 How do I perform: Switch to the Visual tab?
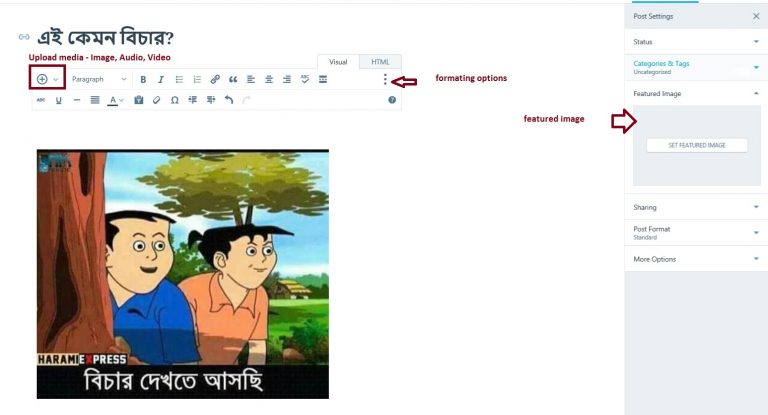click(338, 62)
